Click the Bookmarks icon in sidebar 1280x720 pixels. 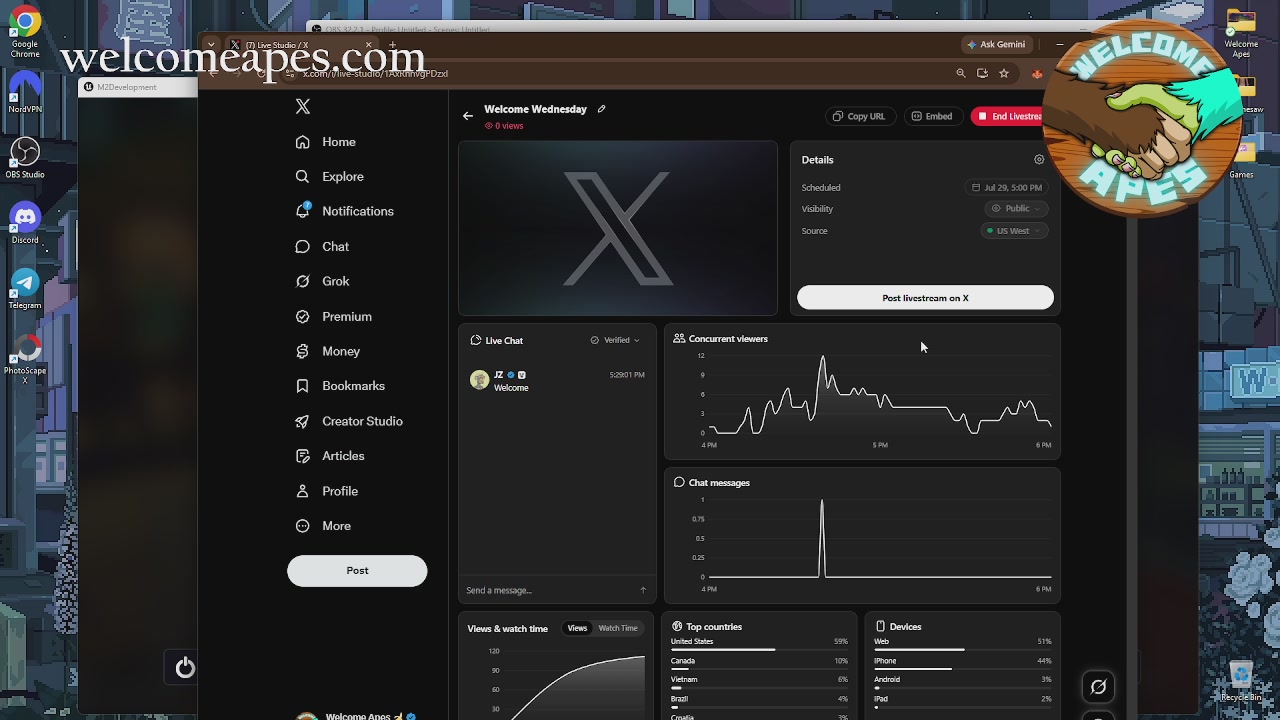[x=303, y=386]
